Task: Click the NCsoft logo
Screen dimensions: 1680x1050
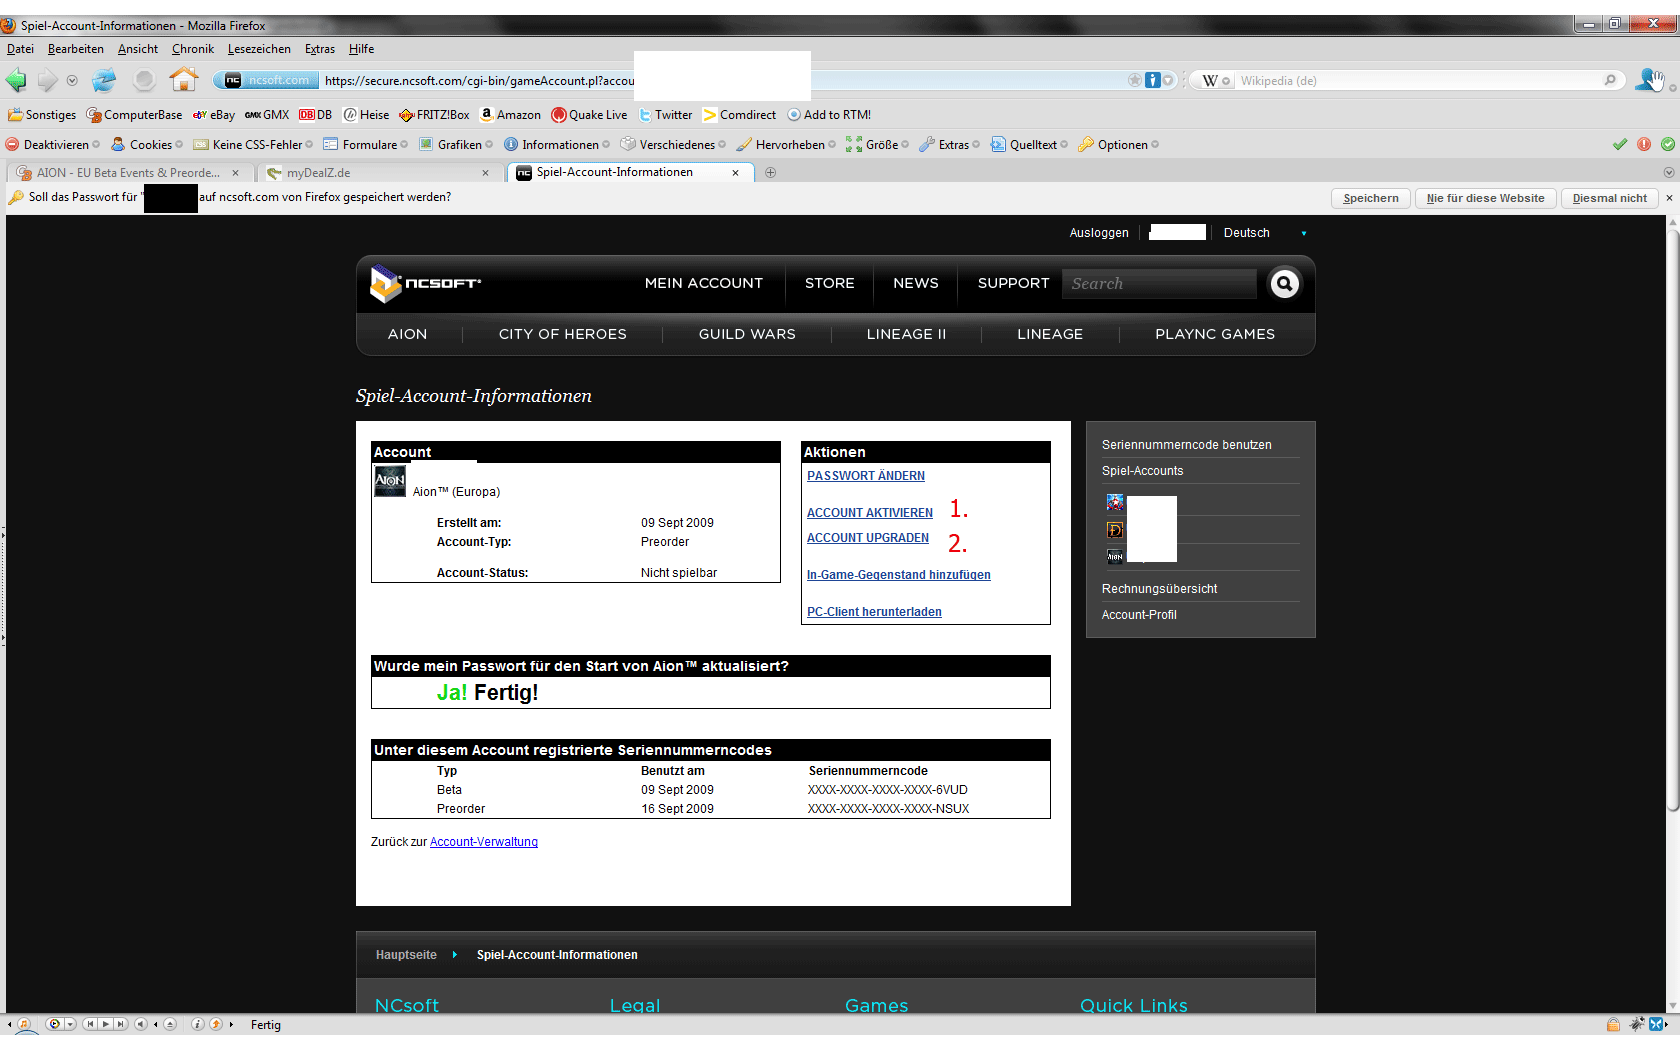Action: pos(426,284)
